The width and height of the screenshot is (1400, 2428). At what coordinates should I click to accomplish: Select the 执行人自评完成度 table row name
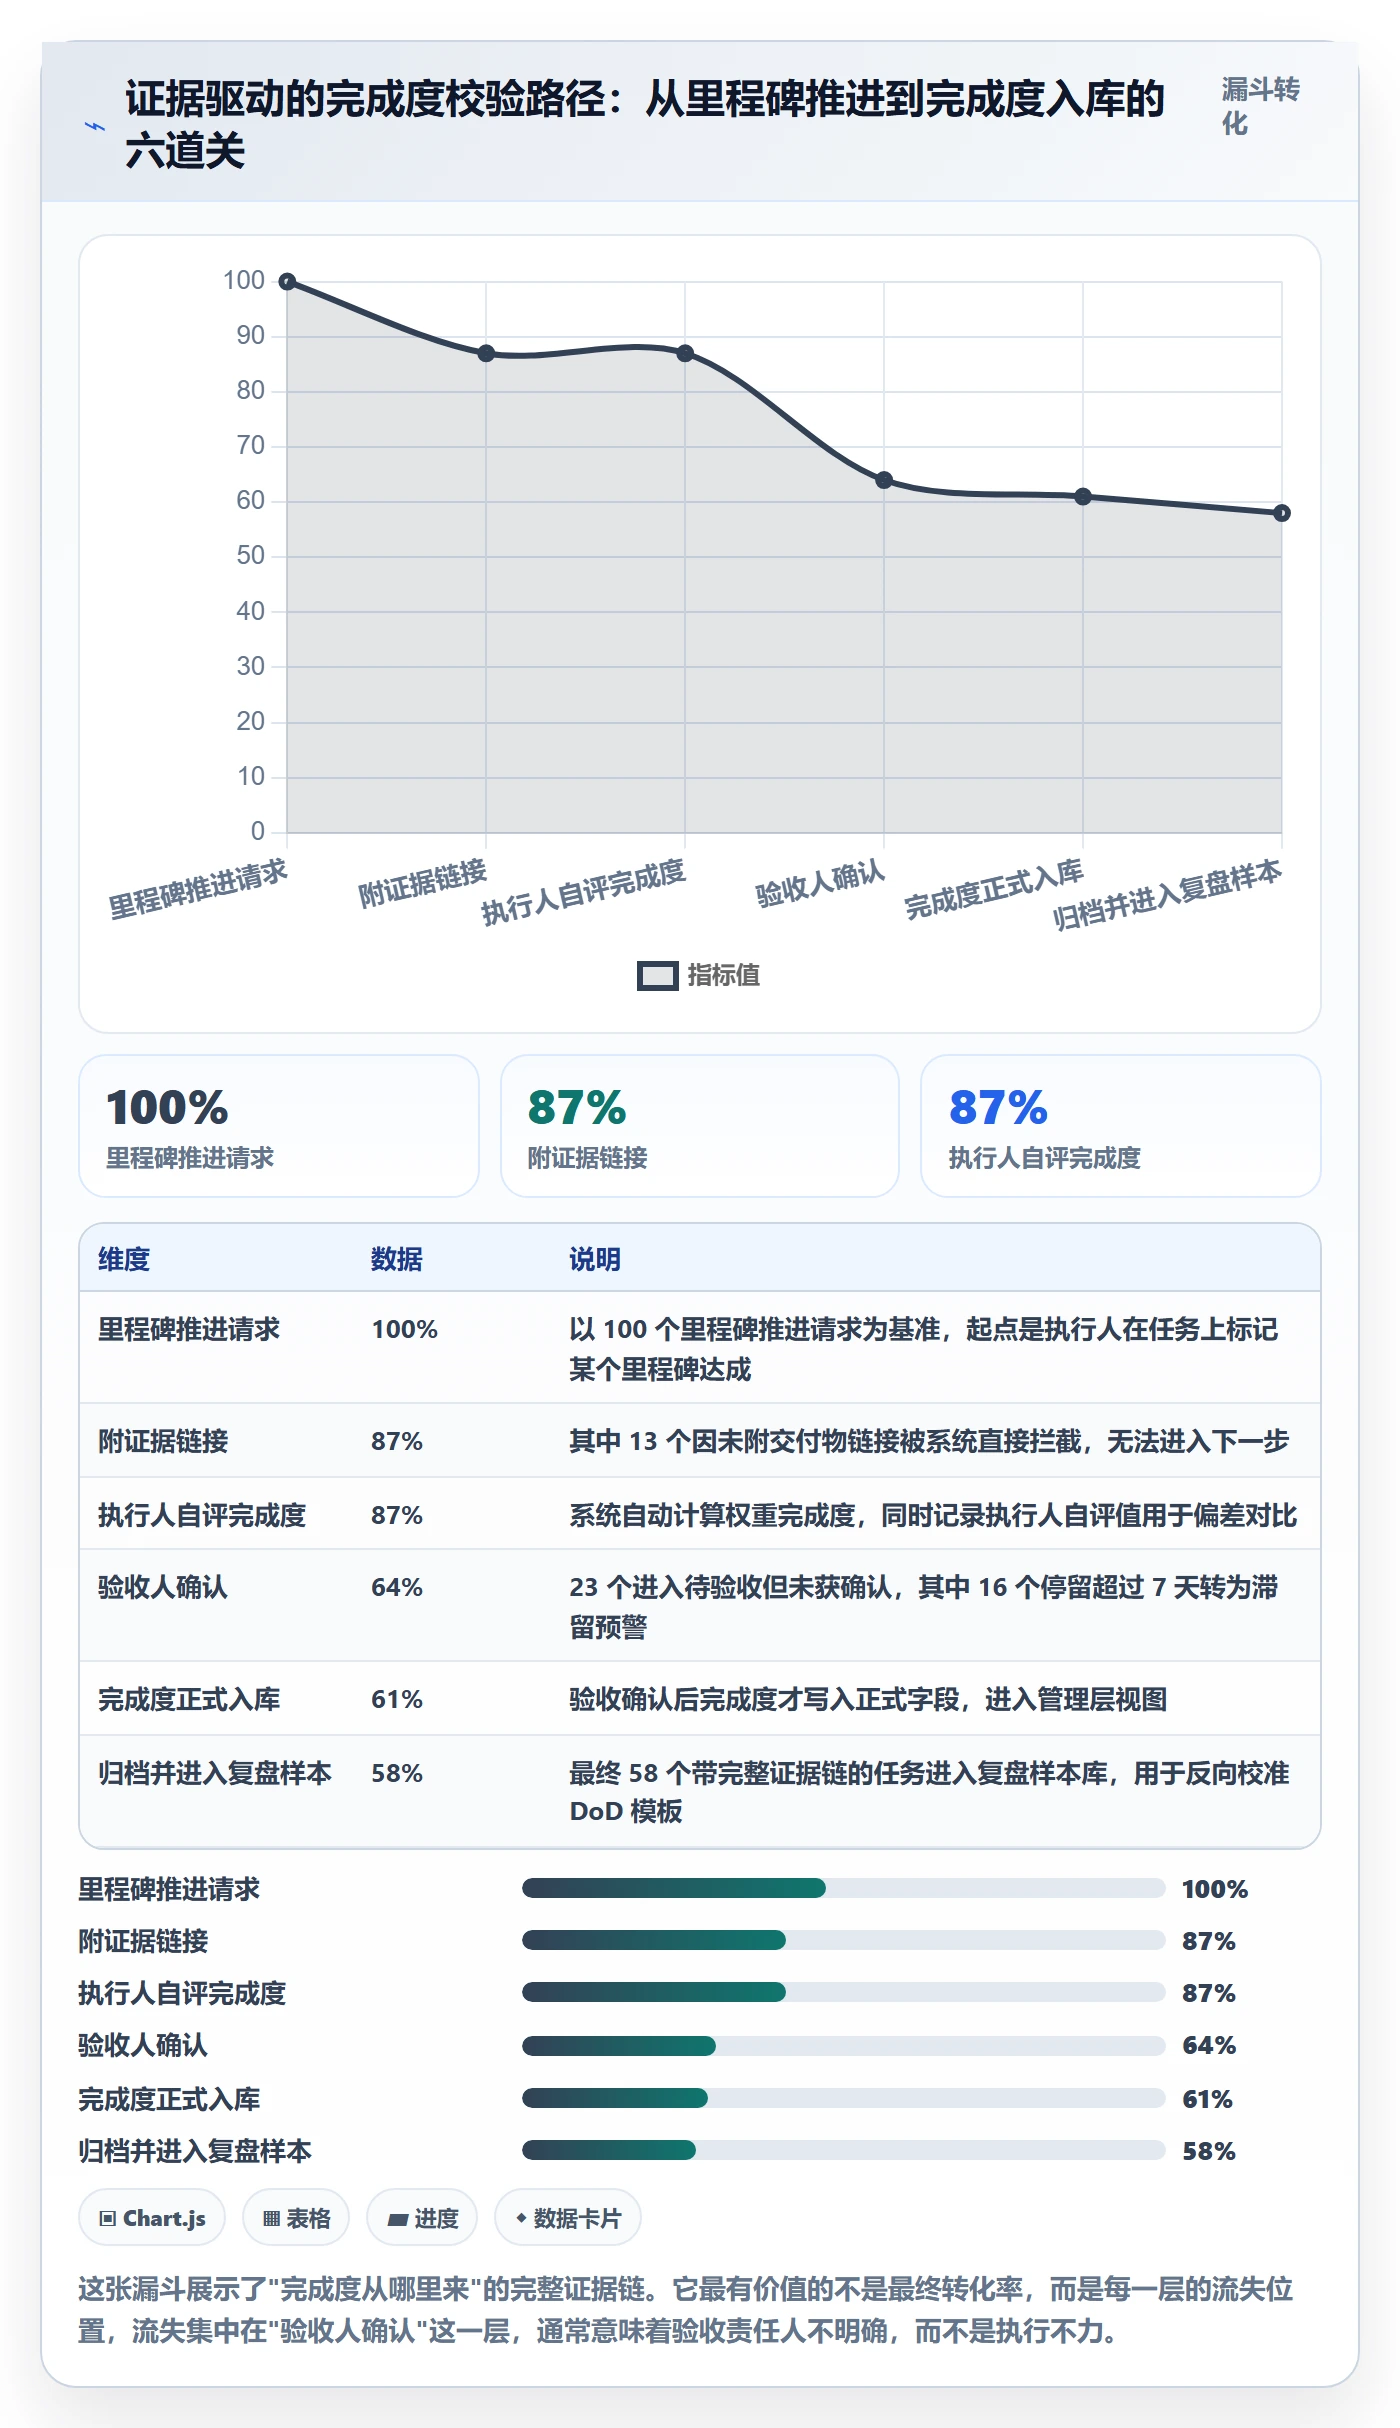pyautogui.click(x=202, y=1515)
